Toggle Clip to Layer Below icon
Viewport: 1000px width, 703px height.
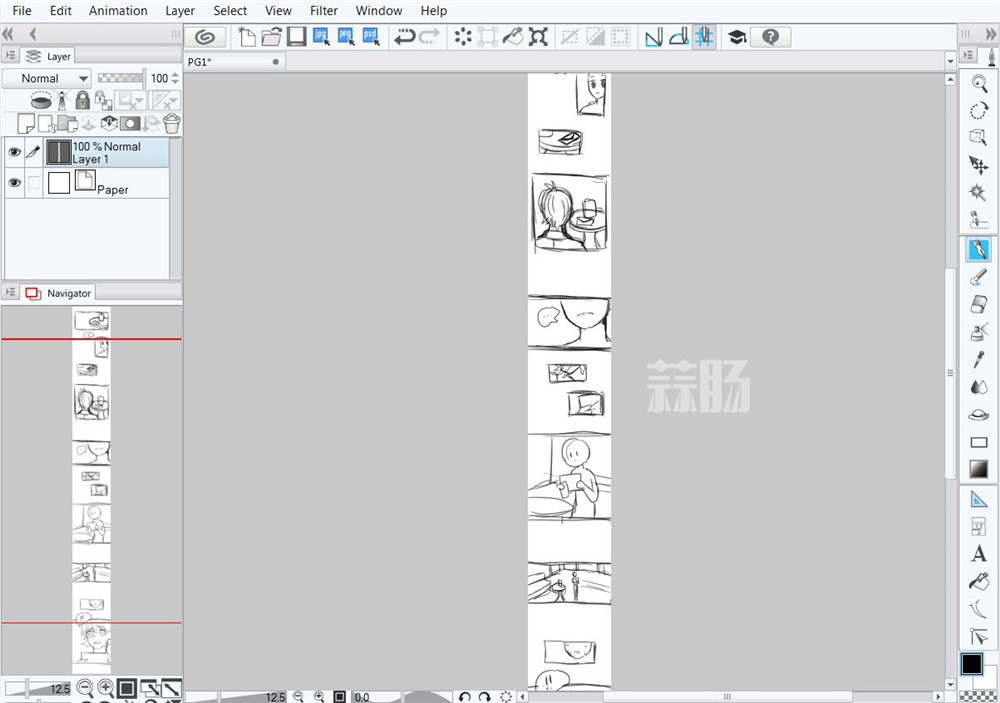click(41, 100)
